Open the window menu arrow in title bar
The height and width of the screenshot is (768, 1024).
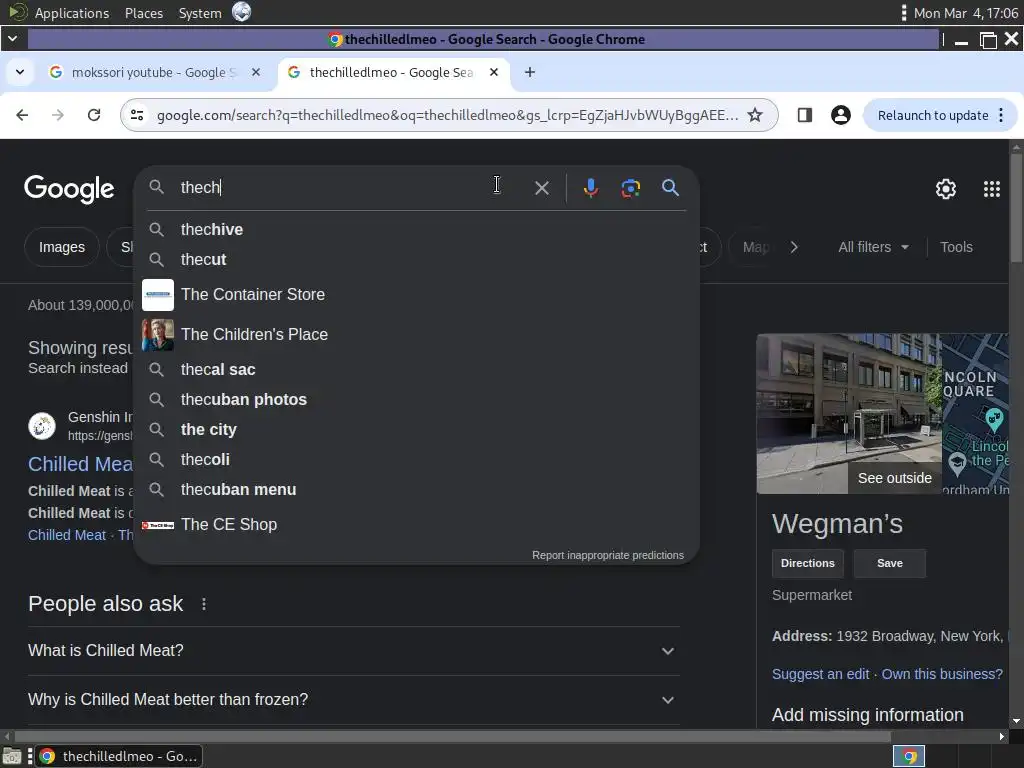12,39
